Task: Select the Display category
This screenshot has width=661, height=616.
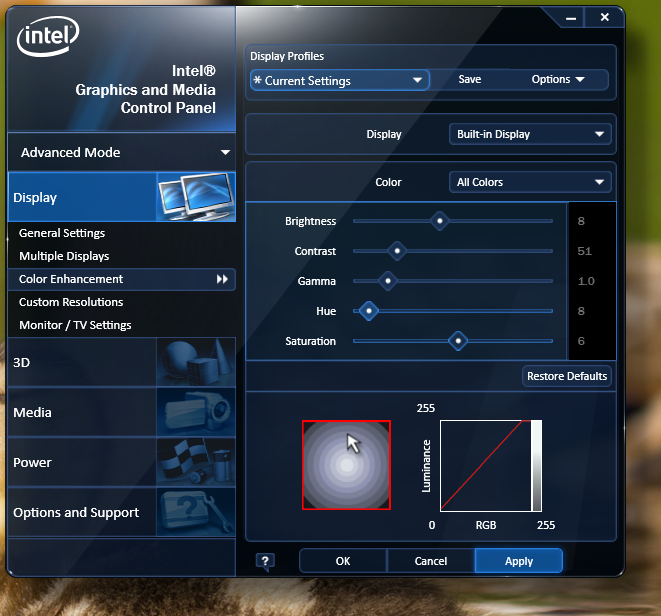Action: click(x=122, y=197)
